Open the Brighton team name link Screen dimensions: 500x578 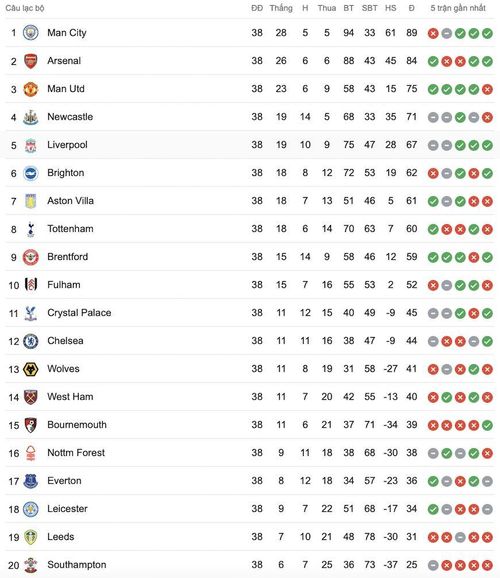pos(66,173)
